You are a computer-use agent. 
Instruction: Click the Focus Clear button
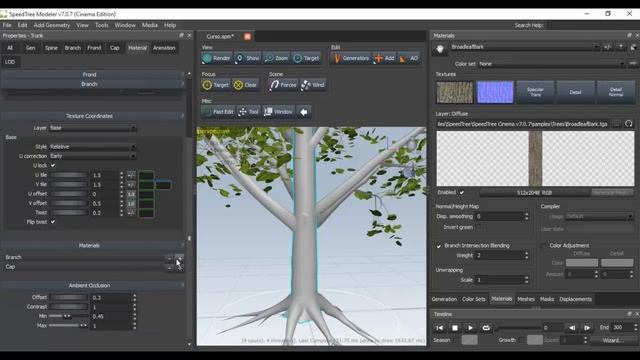(x=245, y=85)
